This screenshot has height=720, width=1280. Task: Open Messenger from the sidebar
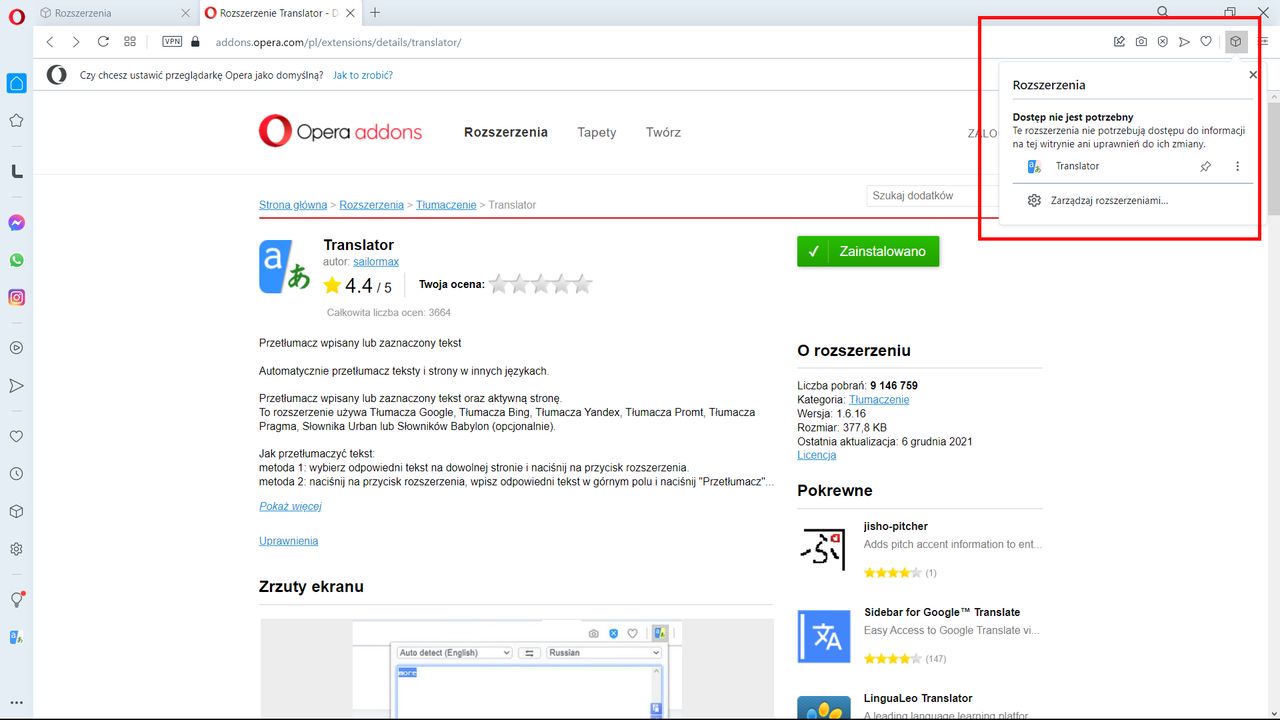point(15,222)
